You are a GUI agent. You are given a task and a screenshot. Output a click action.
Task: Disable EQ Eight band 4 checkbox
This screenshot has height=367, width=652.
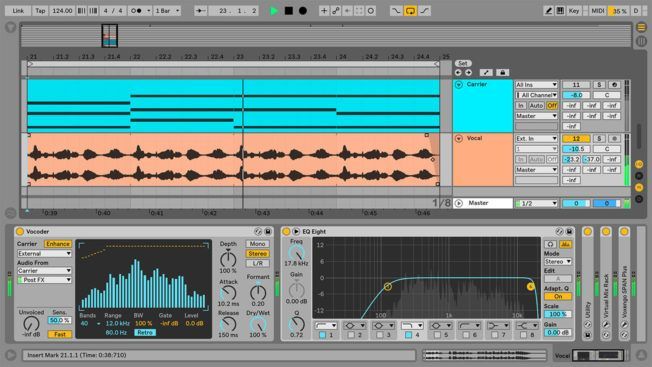(408, 335)
